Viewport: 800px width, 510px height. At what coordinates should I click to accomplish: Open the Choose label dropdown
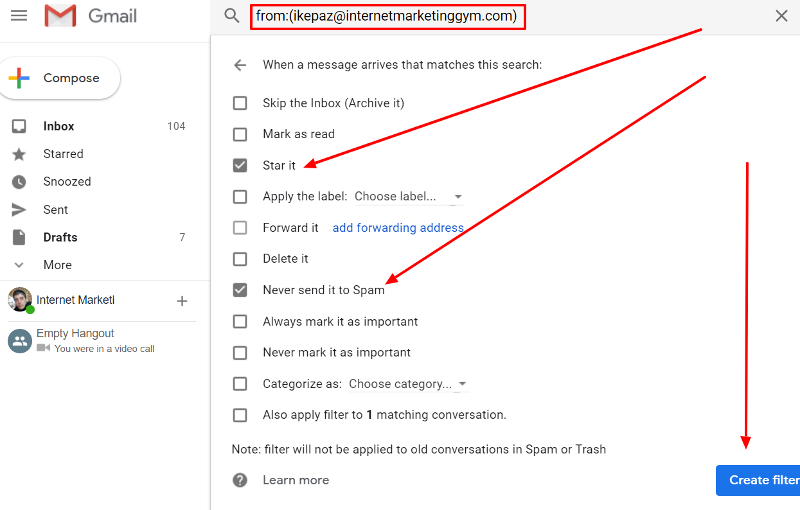point(409,197)
